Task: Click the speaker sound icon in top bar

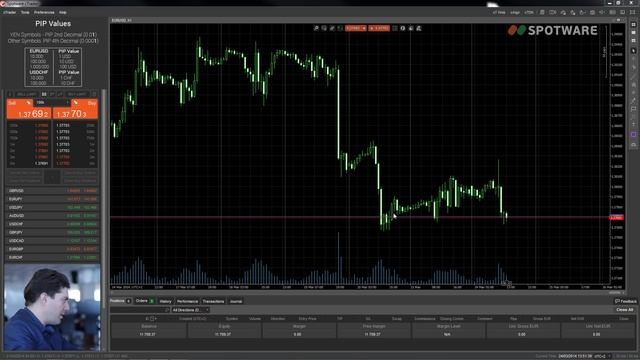Action: tap(602, 12)
